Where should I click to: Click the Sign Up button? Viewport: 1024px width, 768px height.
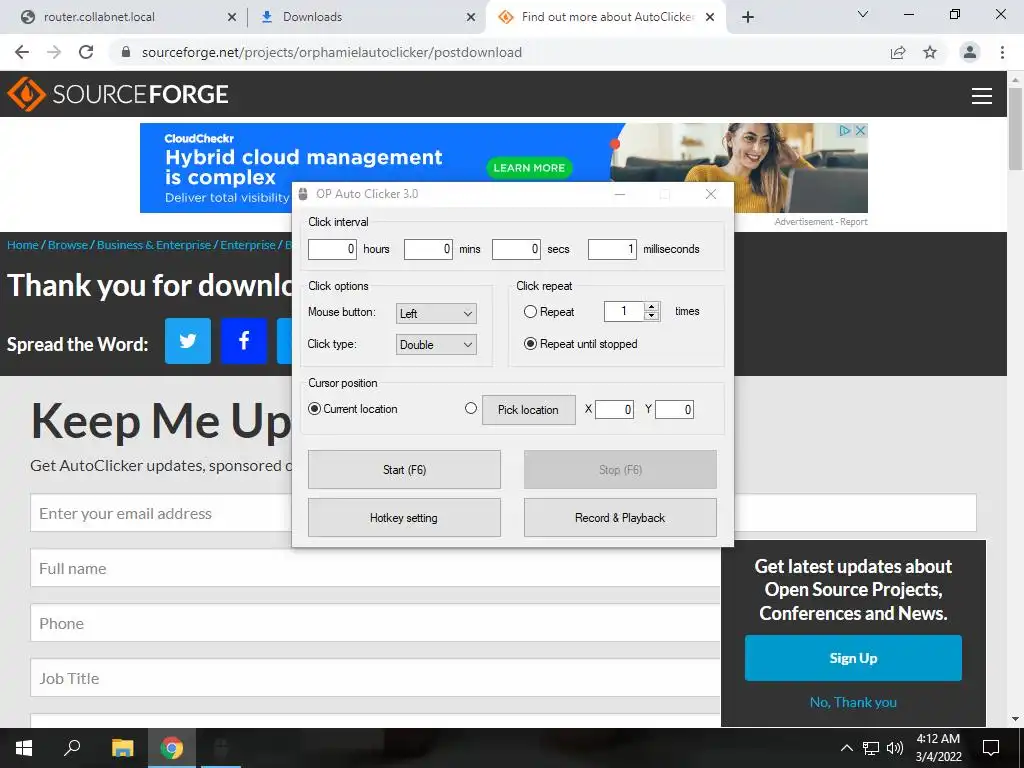[853, 658]
